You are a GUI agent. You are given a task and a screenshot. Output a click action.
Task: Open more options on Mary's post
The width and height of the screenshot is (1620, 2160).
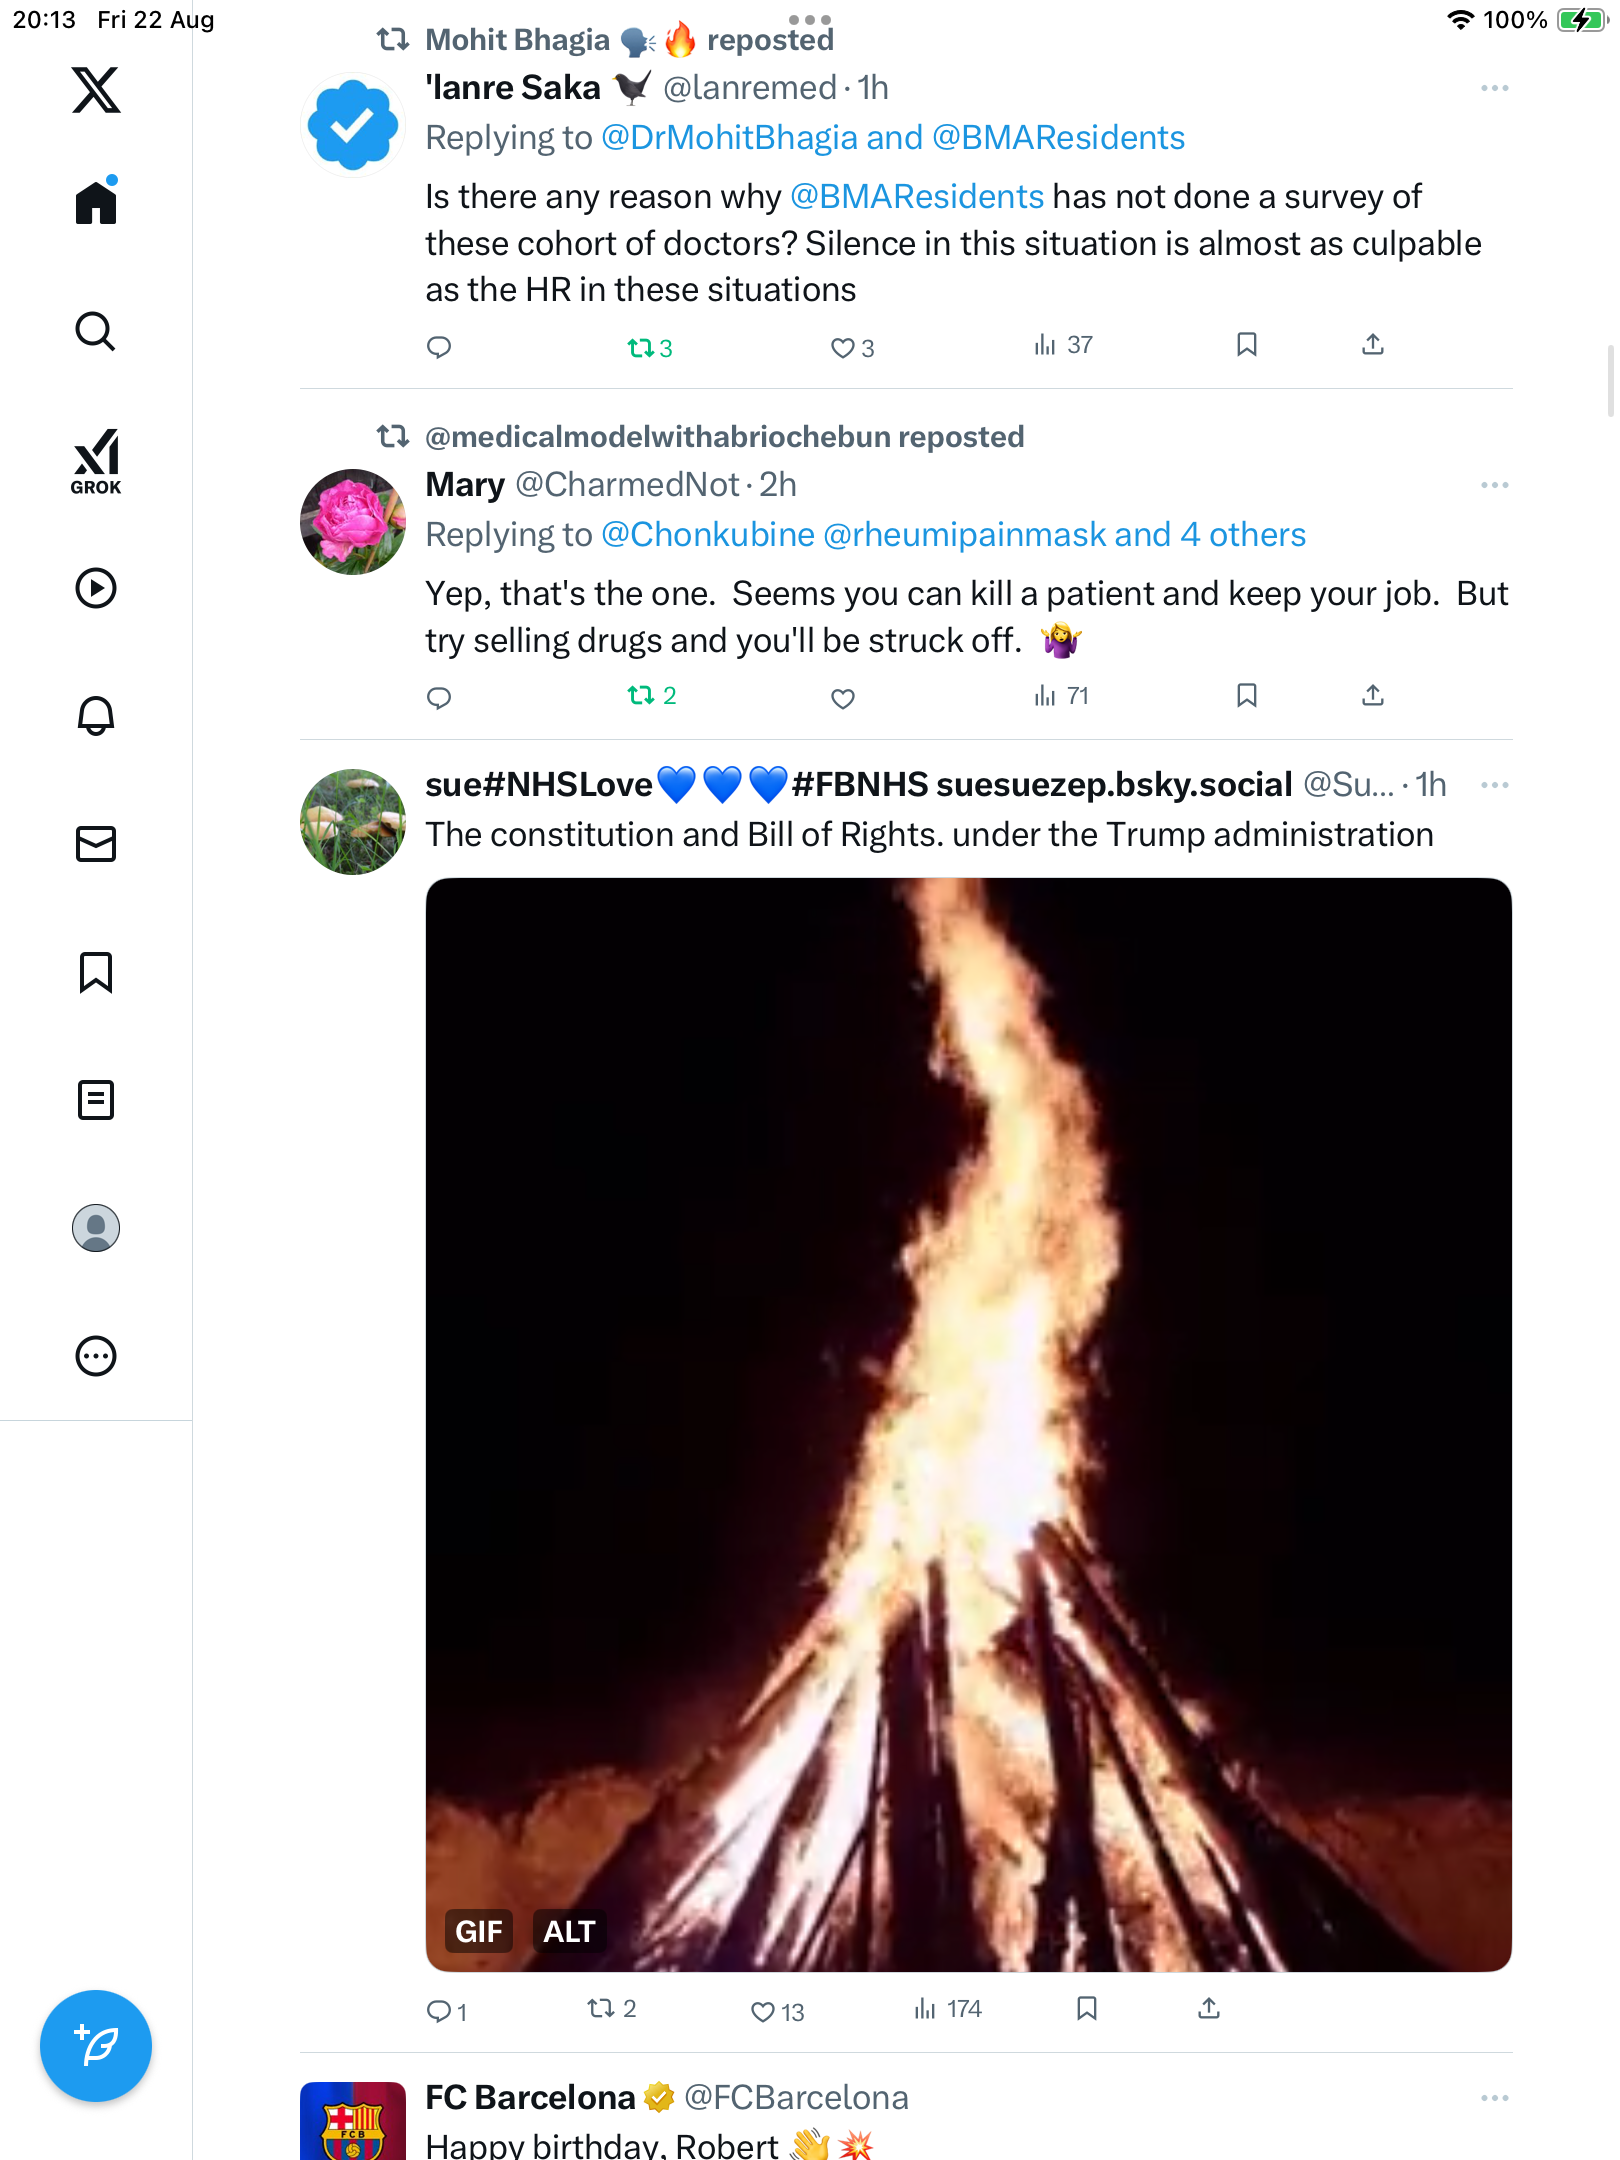pos(1494,485)
